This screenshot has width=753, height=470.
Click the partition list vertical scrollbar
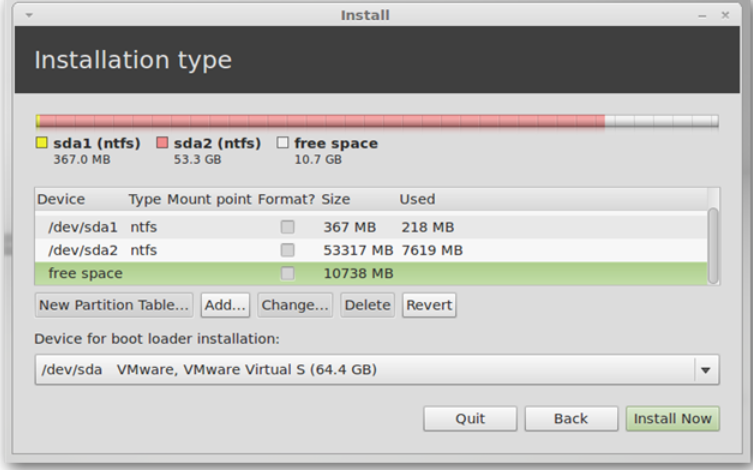pos(713,246)
